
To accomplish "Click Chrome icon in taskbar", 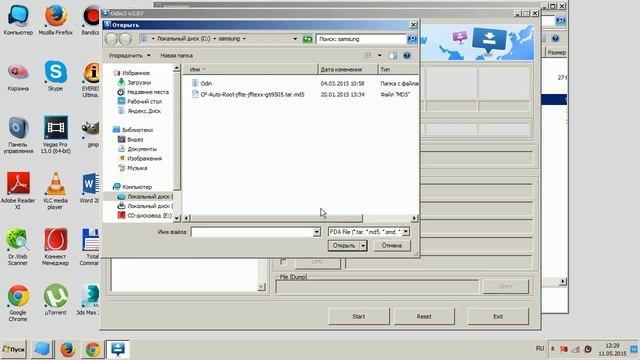I will click(93, 349).
